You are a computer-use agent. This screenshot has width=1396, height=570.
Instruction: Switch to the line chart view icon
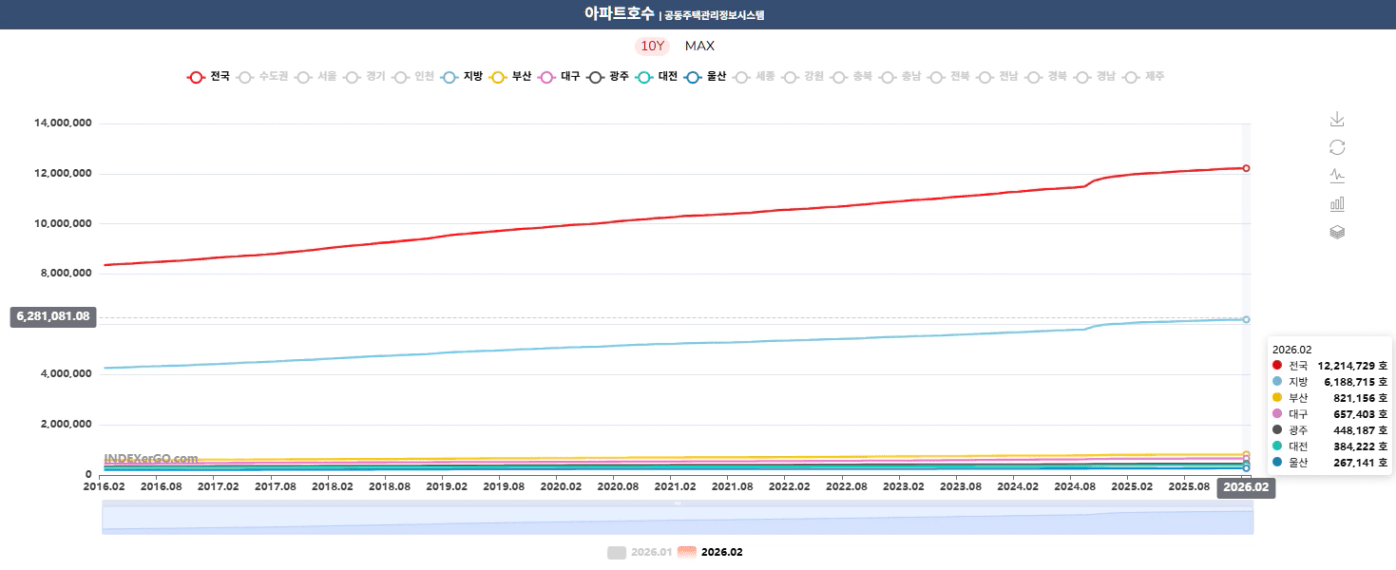pos(1337,176)
